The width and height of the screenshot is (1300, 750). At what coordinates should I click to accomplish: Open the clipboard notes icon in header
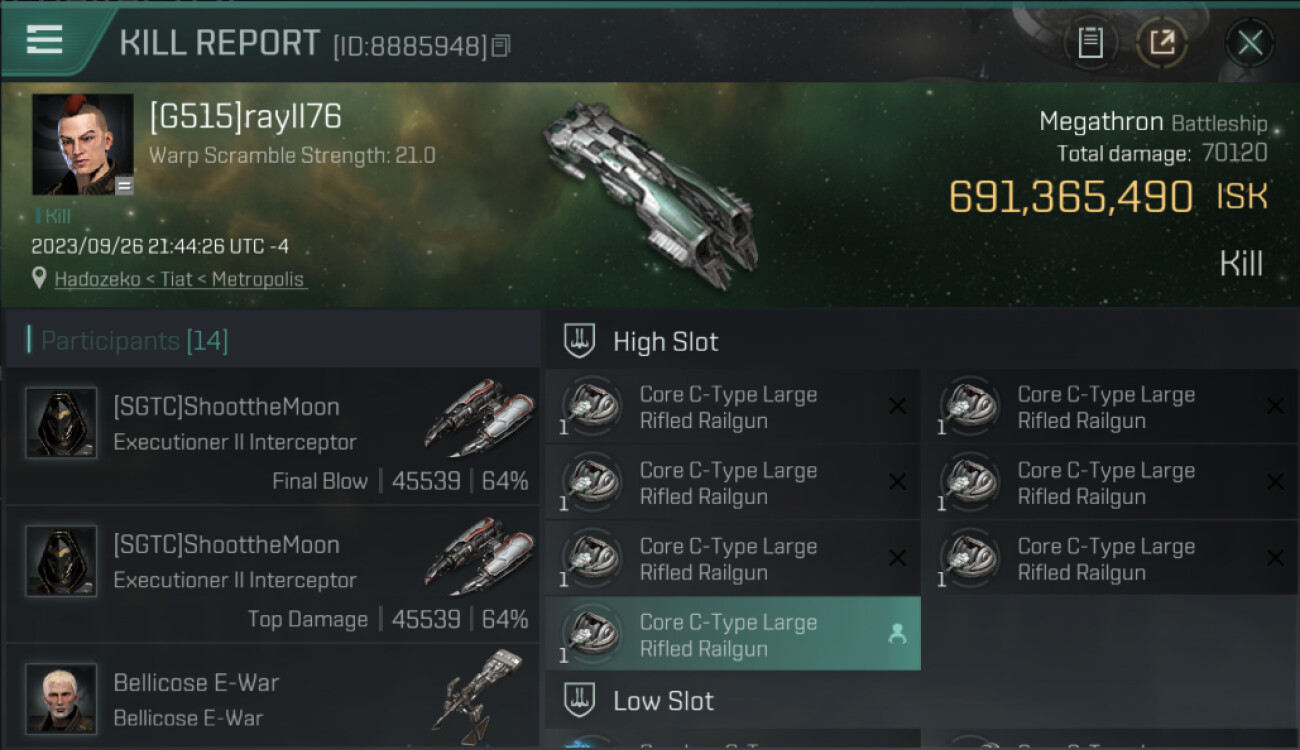pos(1090,43)
